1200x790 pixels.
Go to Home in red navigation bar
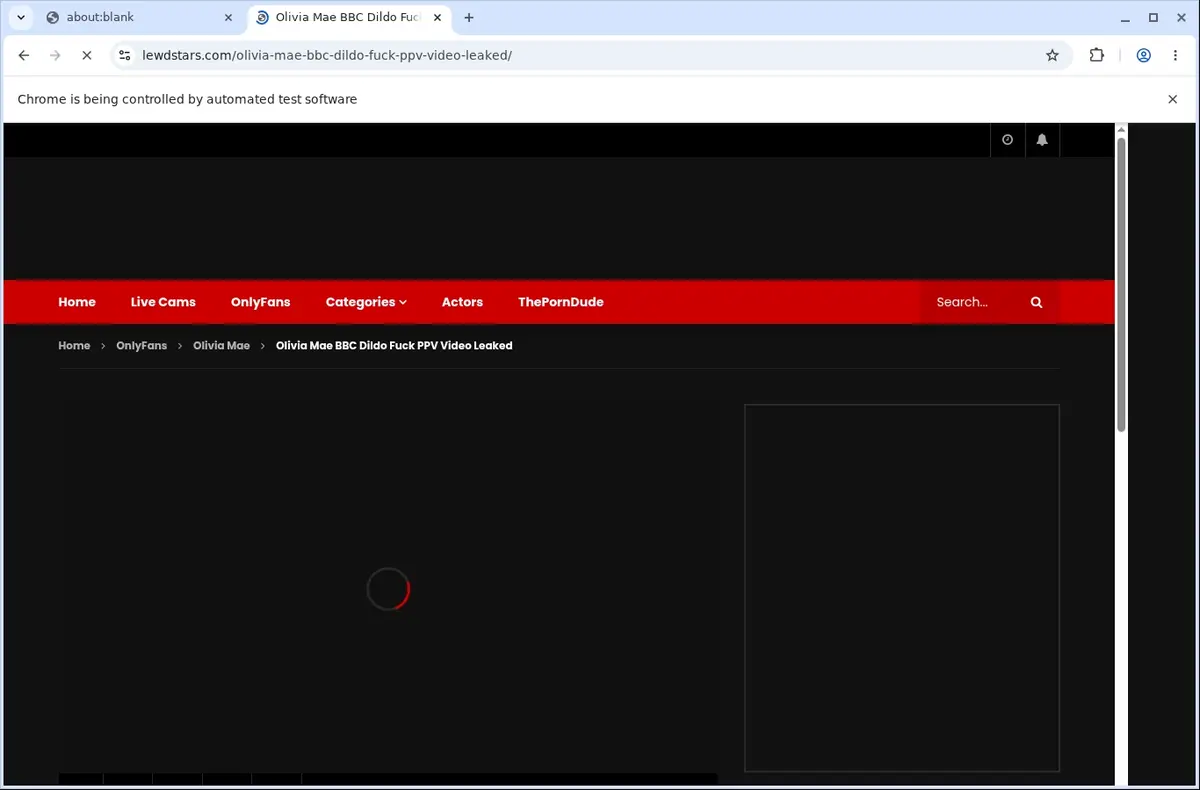tap(77, 302)
